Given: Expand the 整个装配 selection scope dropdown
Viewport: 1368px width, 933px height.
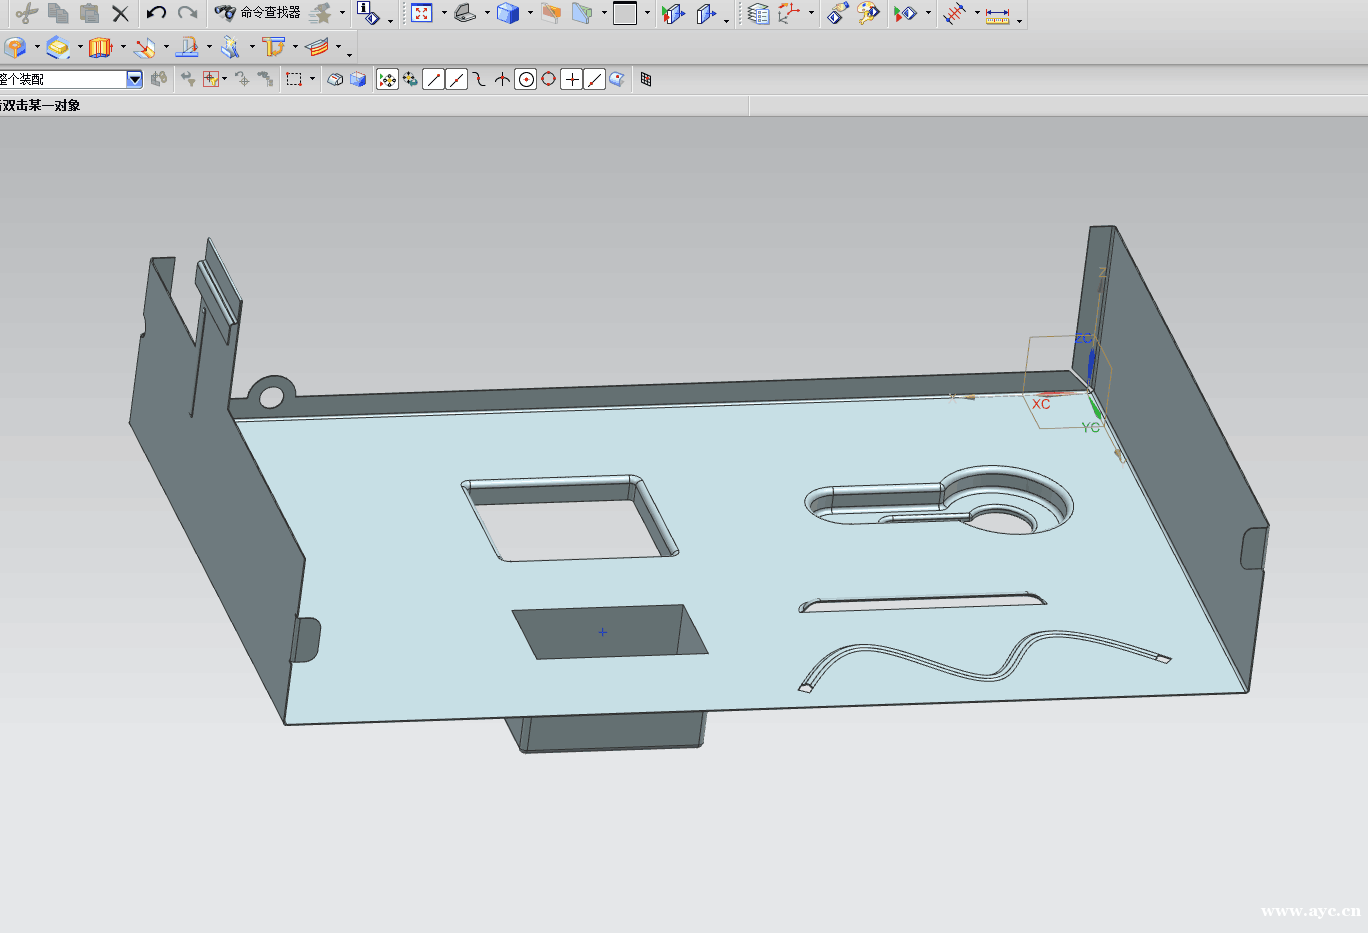Looking at the screenshot, I should coord(134,79).
